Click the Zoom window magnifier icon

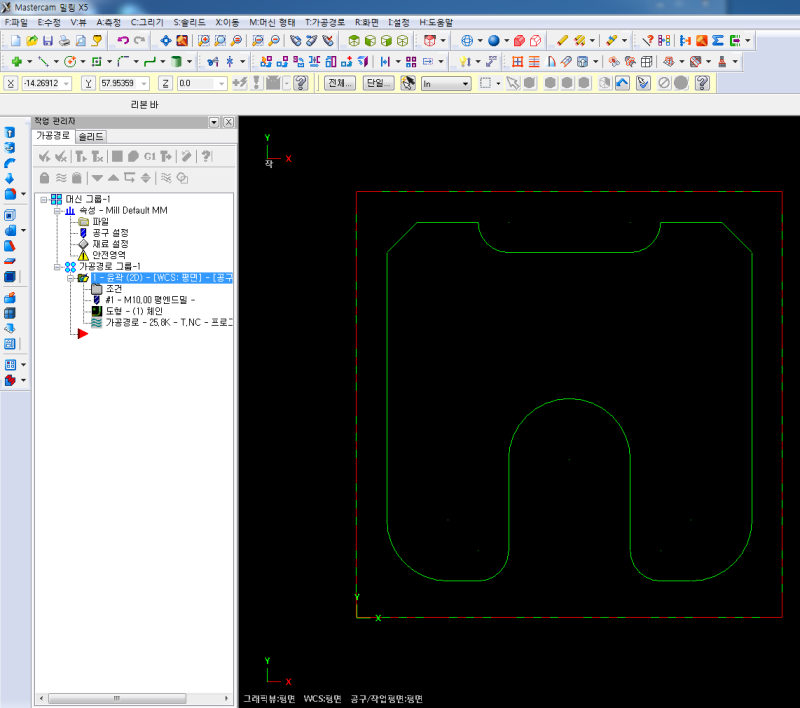pyautogui.click(x=203, y=41)
